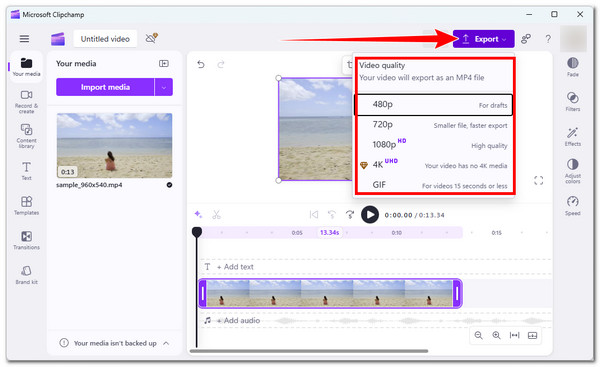Screen dimensions: 600x367
Task: Toggle the captions button on the timeline
Action: (532, 336)
